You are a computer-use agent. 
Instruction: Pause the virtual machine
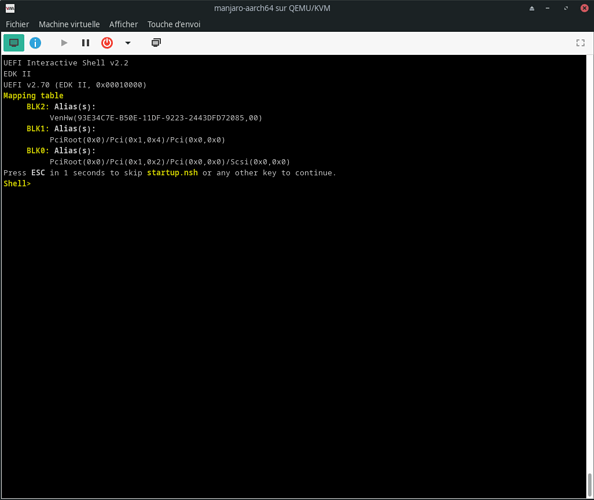(86, 43)
